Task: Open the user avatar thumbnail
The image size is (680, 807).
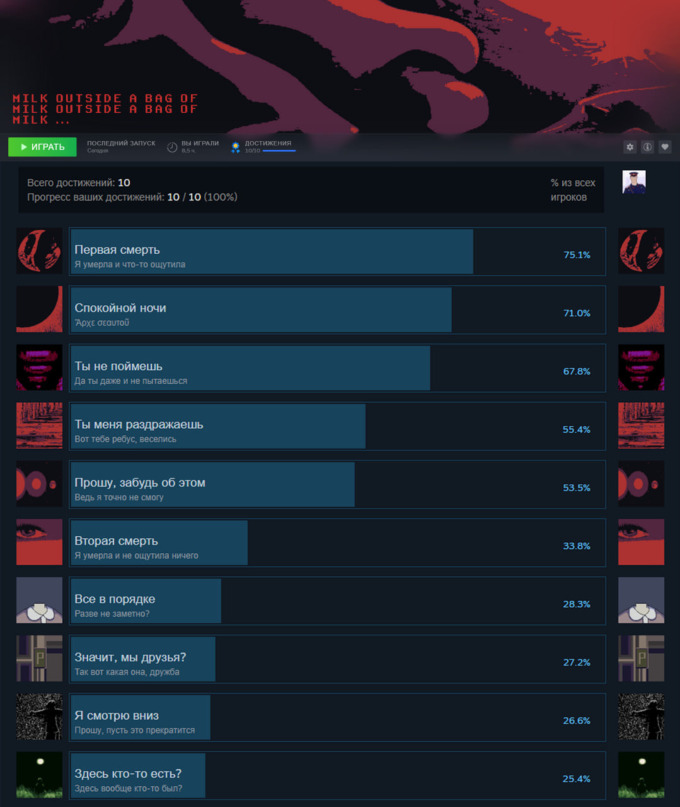Action: (634, 182)
